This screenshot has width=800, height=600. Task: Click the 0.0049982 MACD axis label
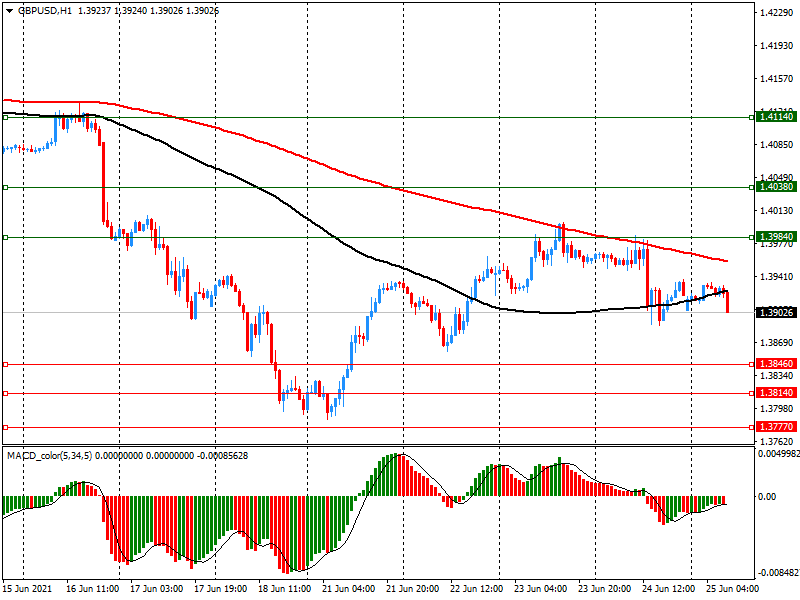pyautogui.click(x=779, y=454)
